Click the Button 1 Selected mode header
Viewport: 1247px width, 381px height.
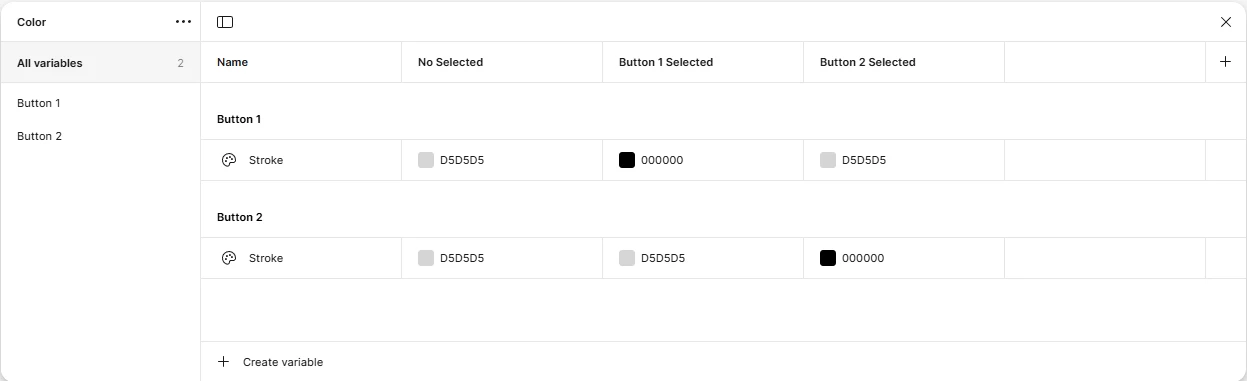(666, 62)
